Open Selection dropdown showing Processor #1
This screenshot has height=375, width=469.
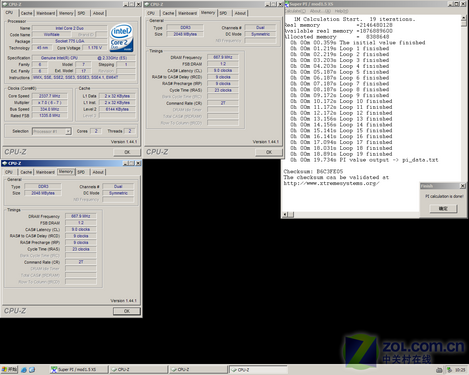point(52,131)
